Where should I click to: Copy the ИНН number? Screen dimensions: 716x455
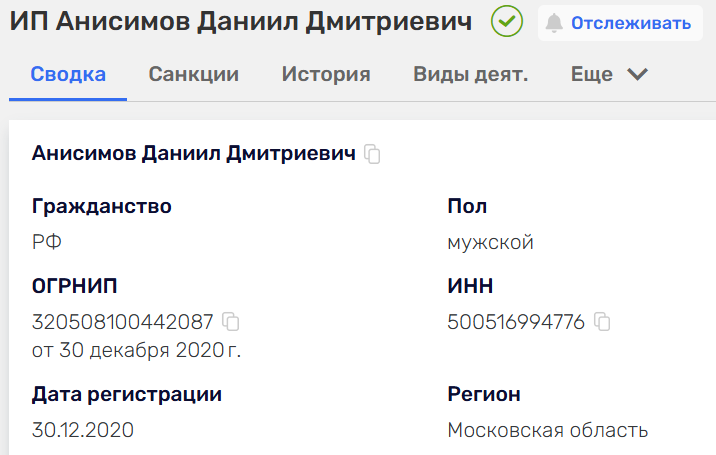[x=602, y=322]
